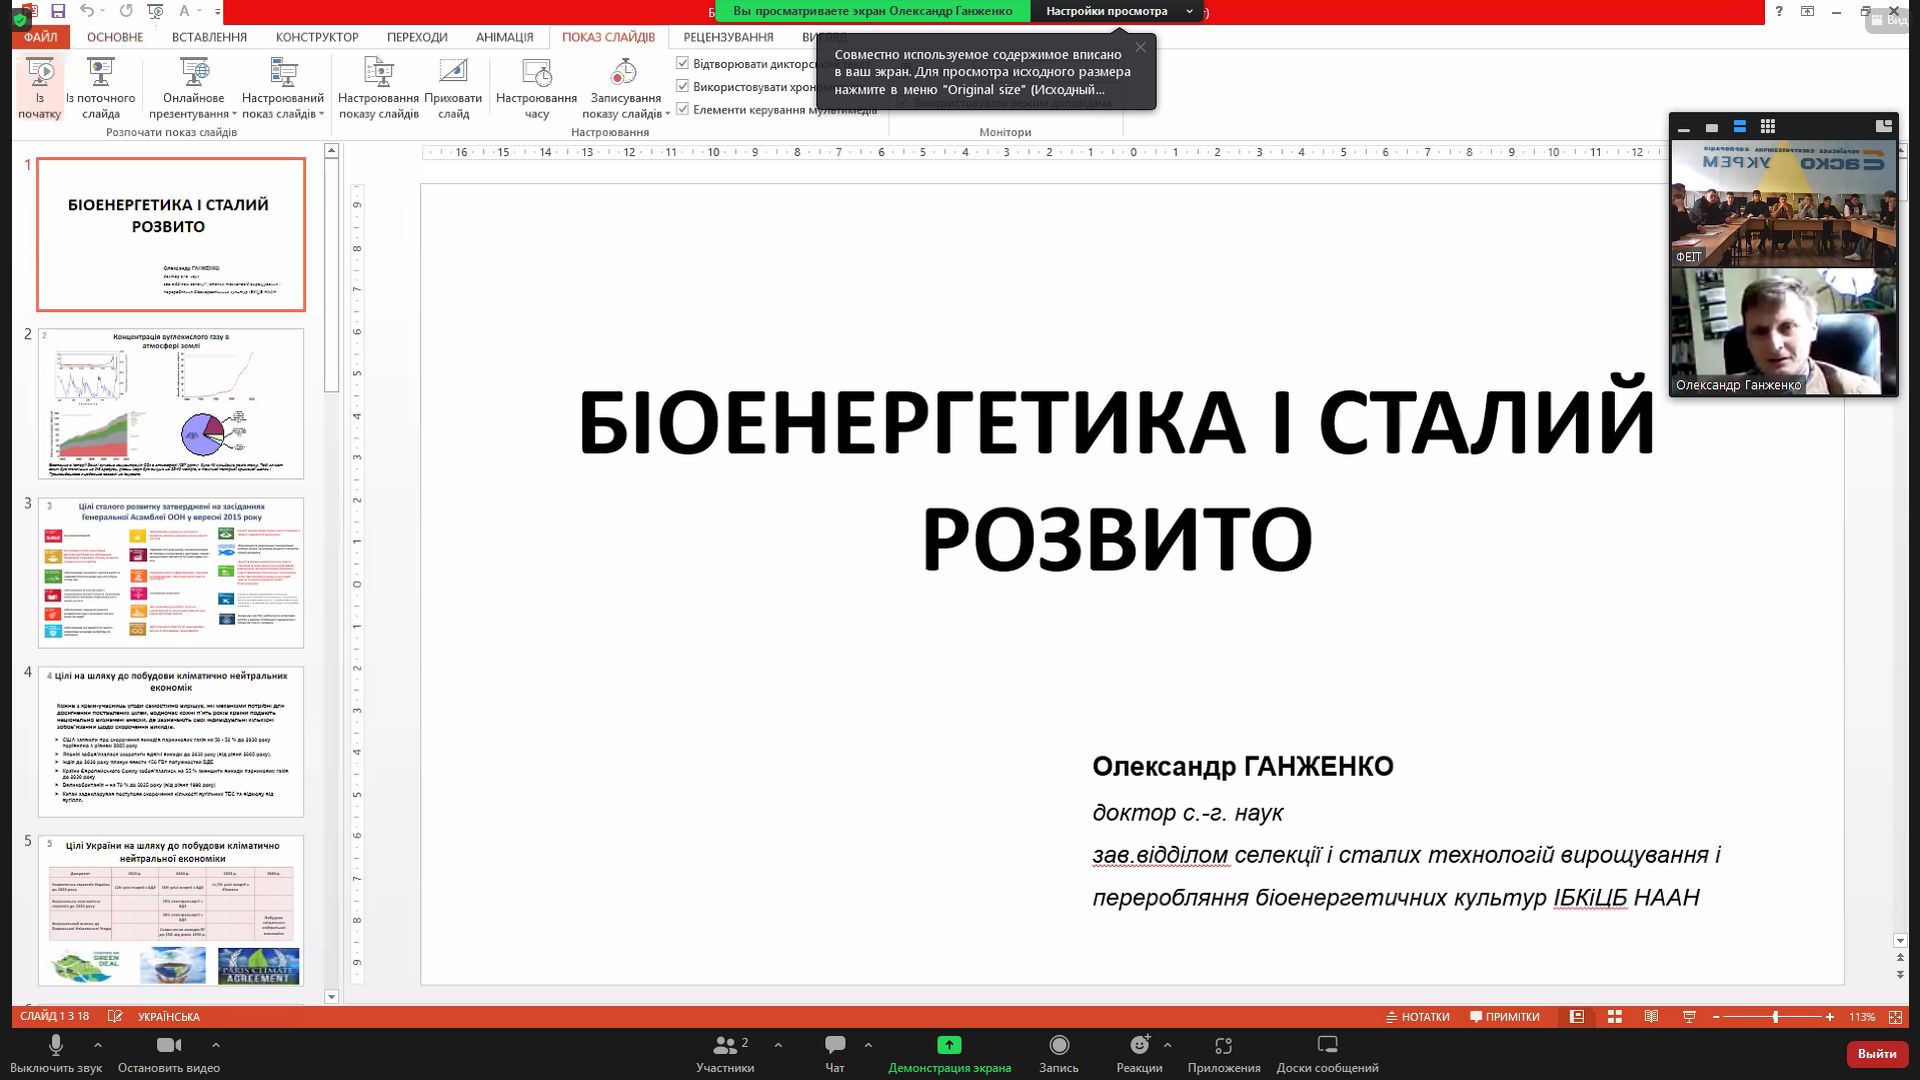Screen dimensions: 1920x1080
Task: Select slide 3 thumbnail in panel
Action: coord(171,572)
